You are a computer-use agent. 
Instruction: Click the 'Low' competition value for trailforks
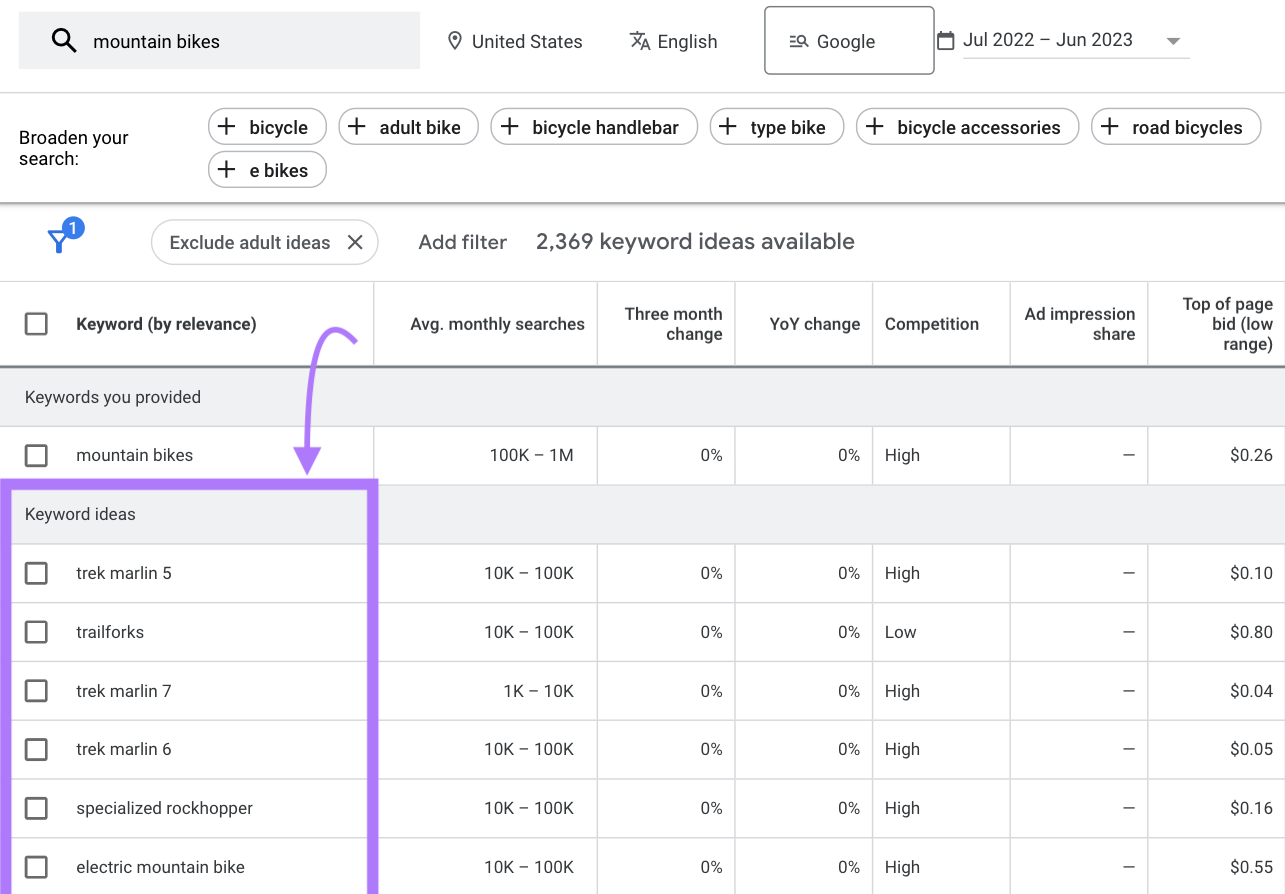tap(900, 632)
